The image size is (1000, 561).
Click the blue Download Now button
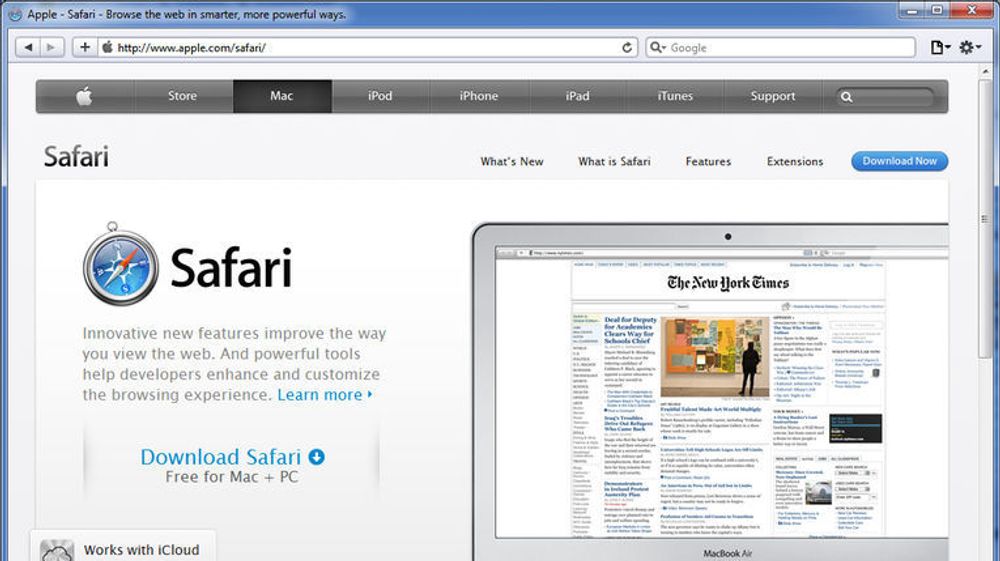(x=899, y=161)
